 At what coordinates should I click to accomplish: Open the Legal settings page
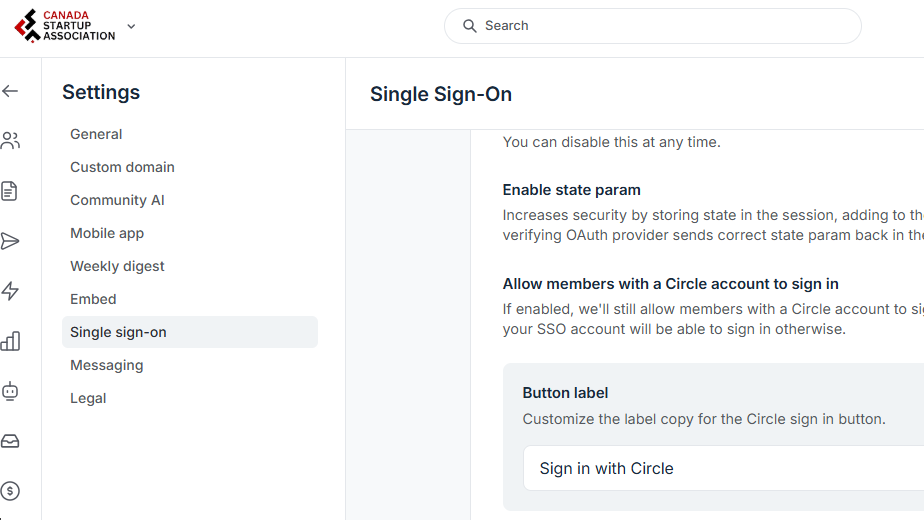88,398
